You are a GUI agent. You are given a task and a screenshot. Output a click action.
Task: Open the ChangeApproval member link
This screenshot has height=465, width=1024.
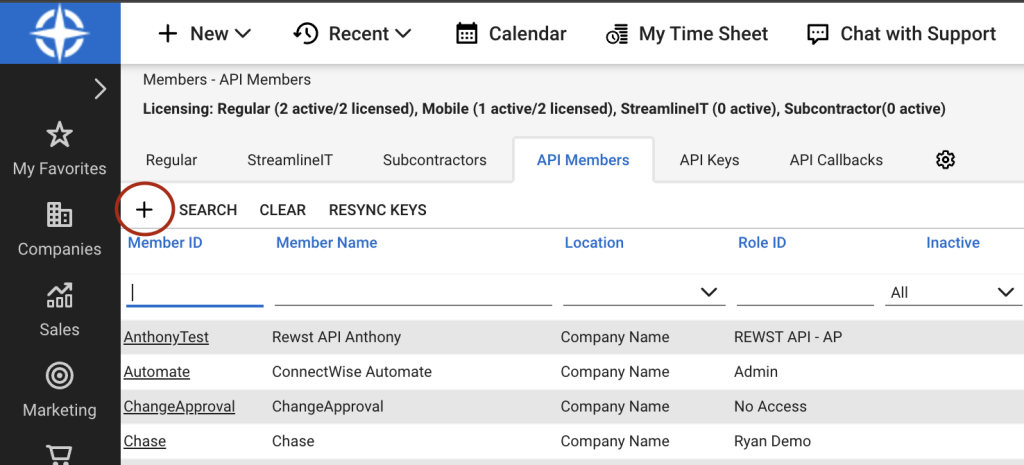[x=179, y=406]
